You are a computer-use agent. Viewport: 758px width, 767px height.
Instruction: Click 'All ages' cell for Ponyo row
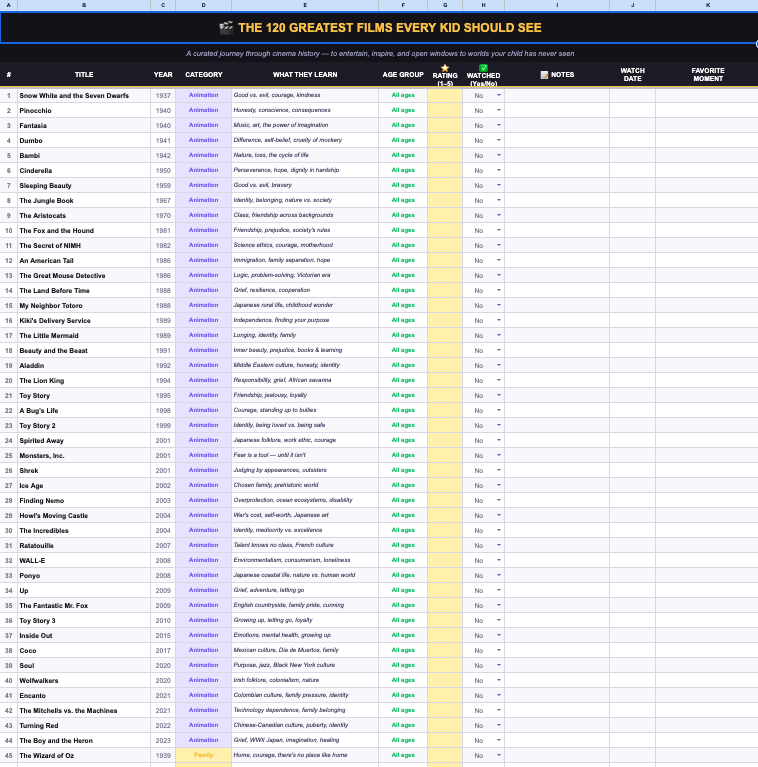pyautogui.click(x=403, y=575)
